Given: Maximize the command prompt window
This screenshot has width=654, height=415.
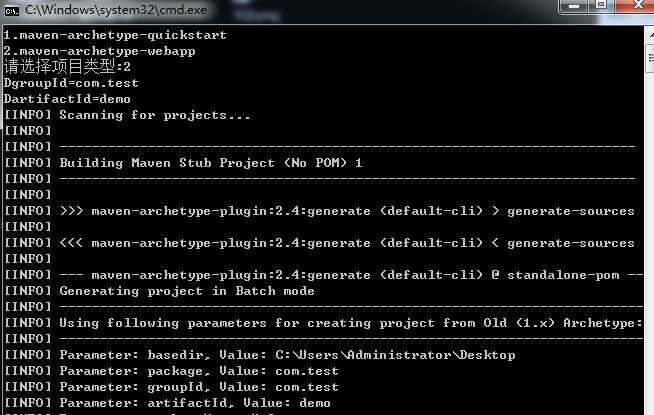Looking at the screenshot, I should [601, 6].
